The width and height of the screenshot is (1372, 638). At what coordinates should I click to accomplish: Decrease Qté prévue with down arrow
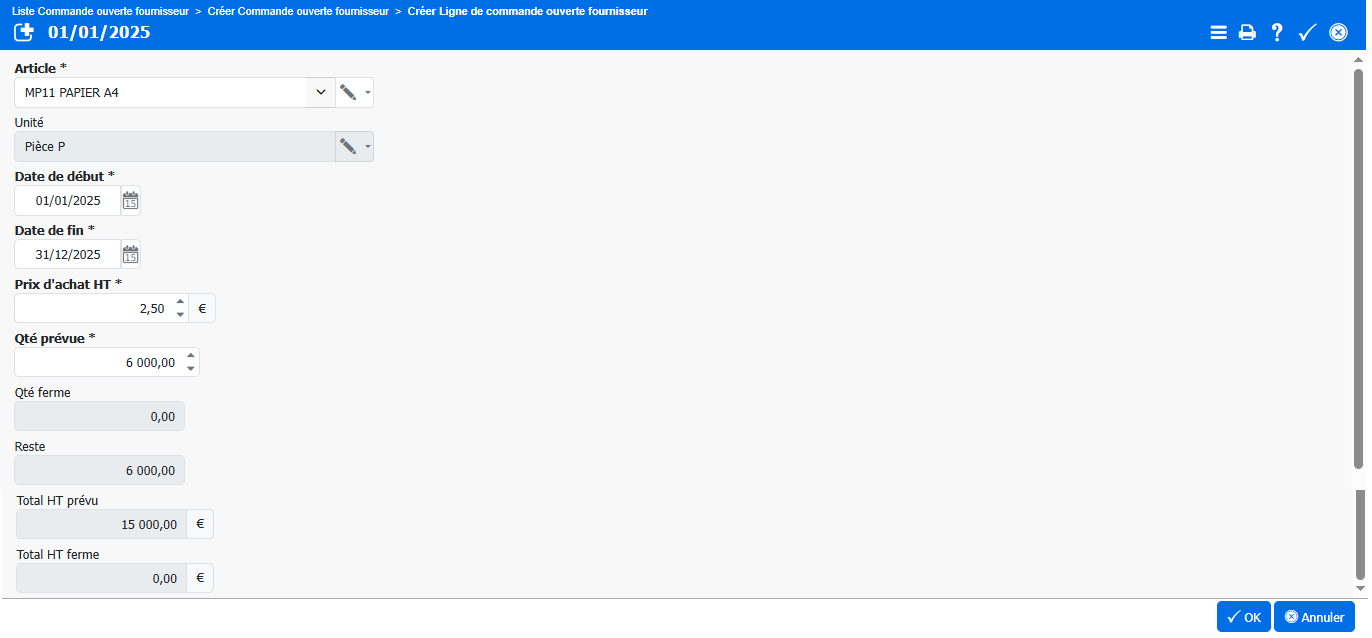[190, 369]
